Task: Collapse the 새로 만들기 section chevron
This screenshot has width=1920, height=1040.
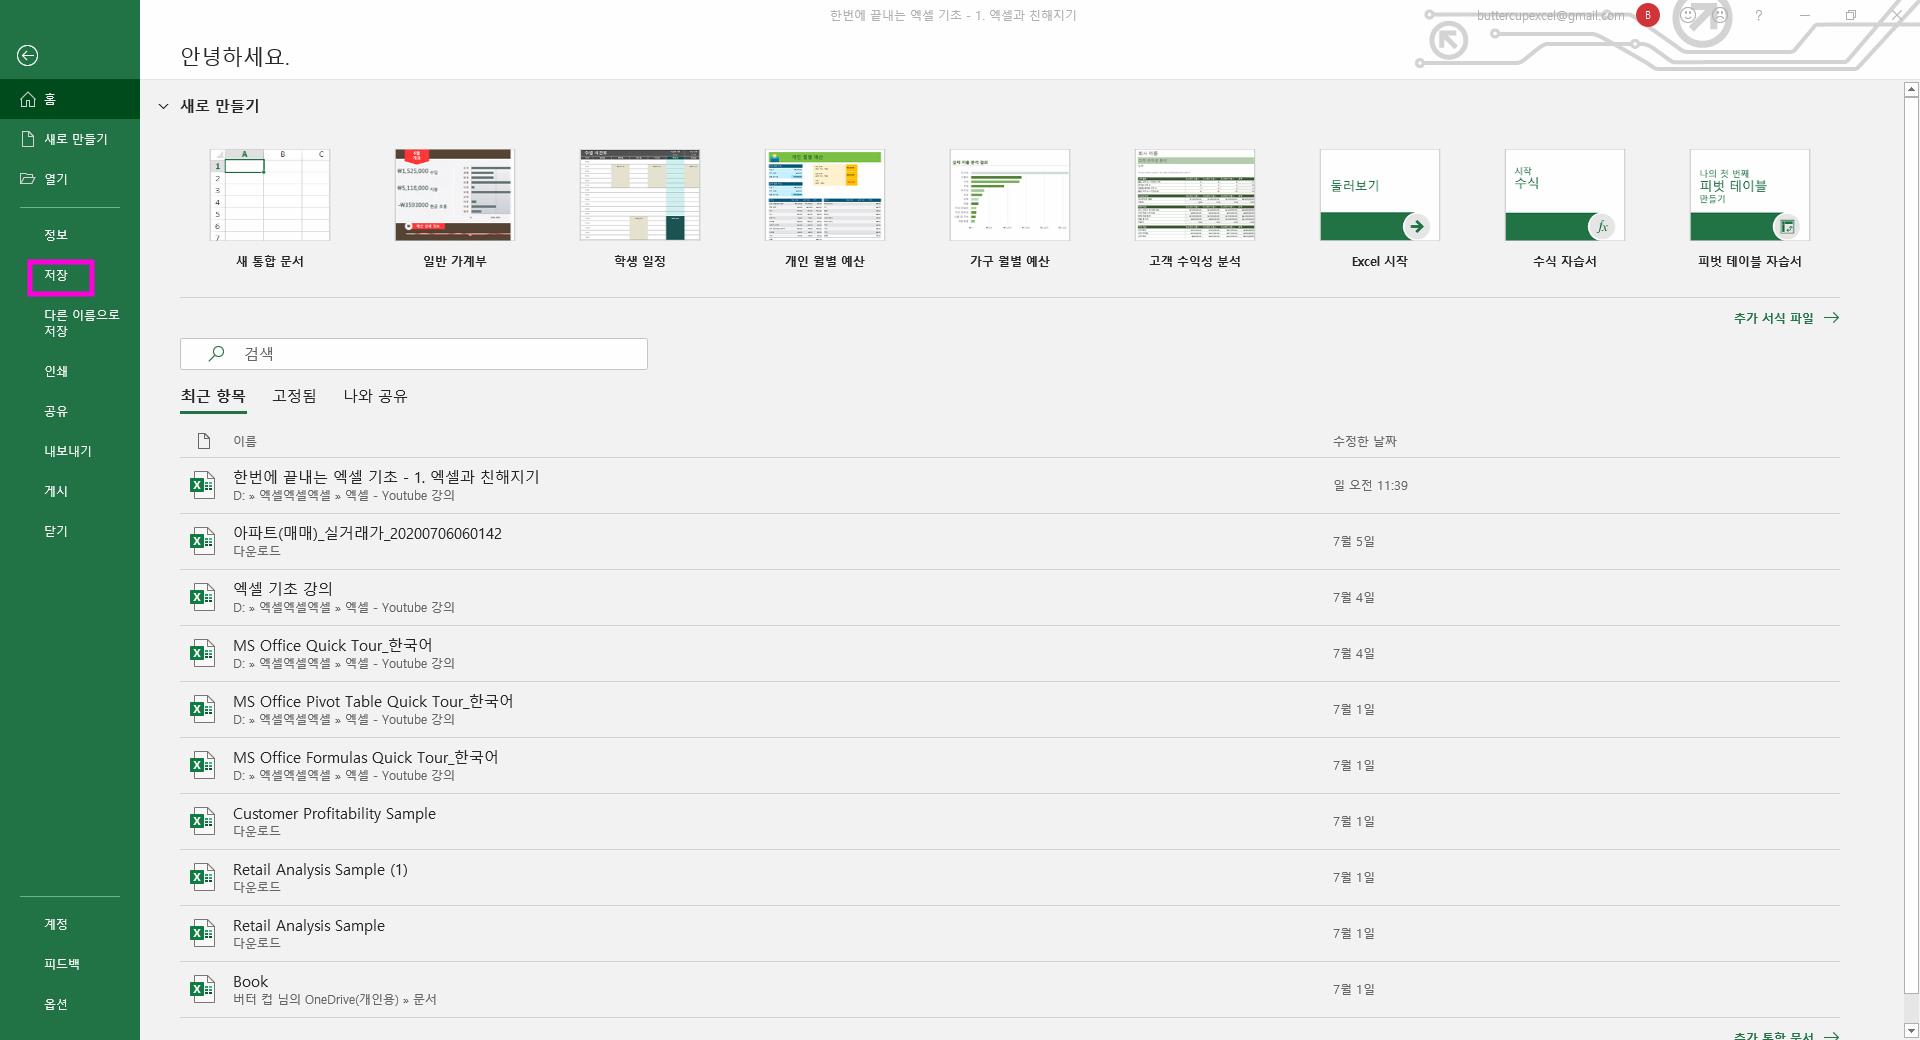Action: (164, 106)
